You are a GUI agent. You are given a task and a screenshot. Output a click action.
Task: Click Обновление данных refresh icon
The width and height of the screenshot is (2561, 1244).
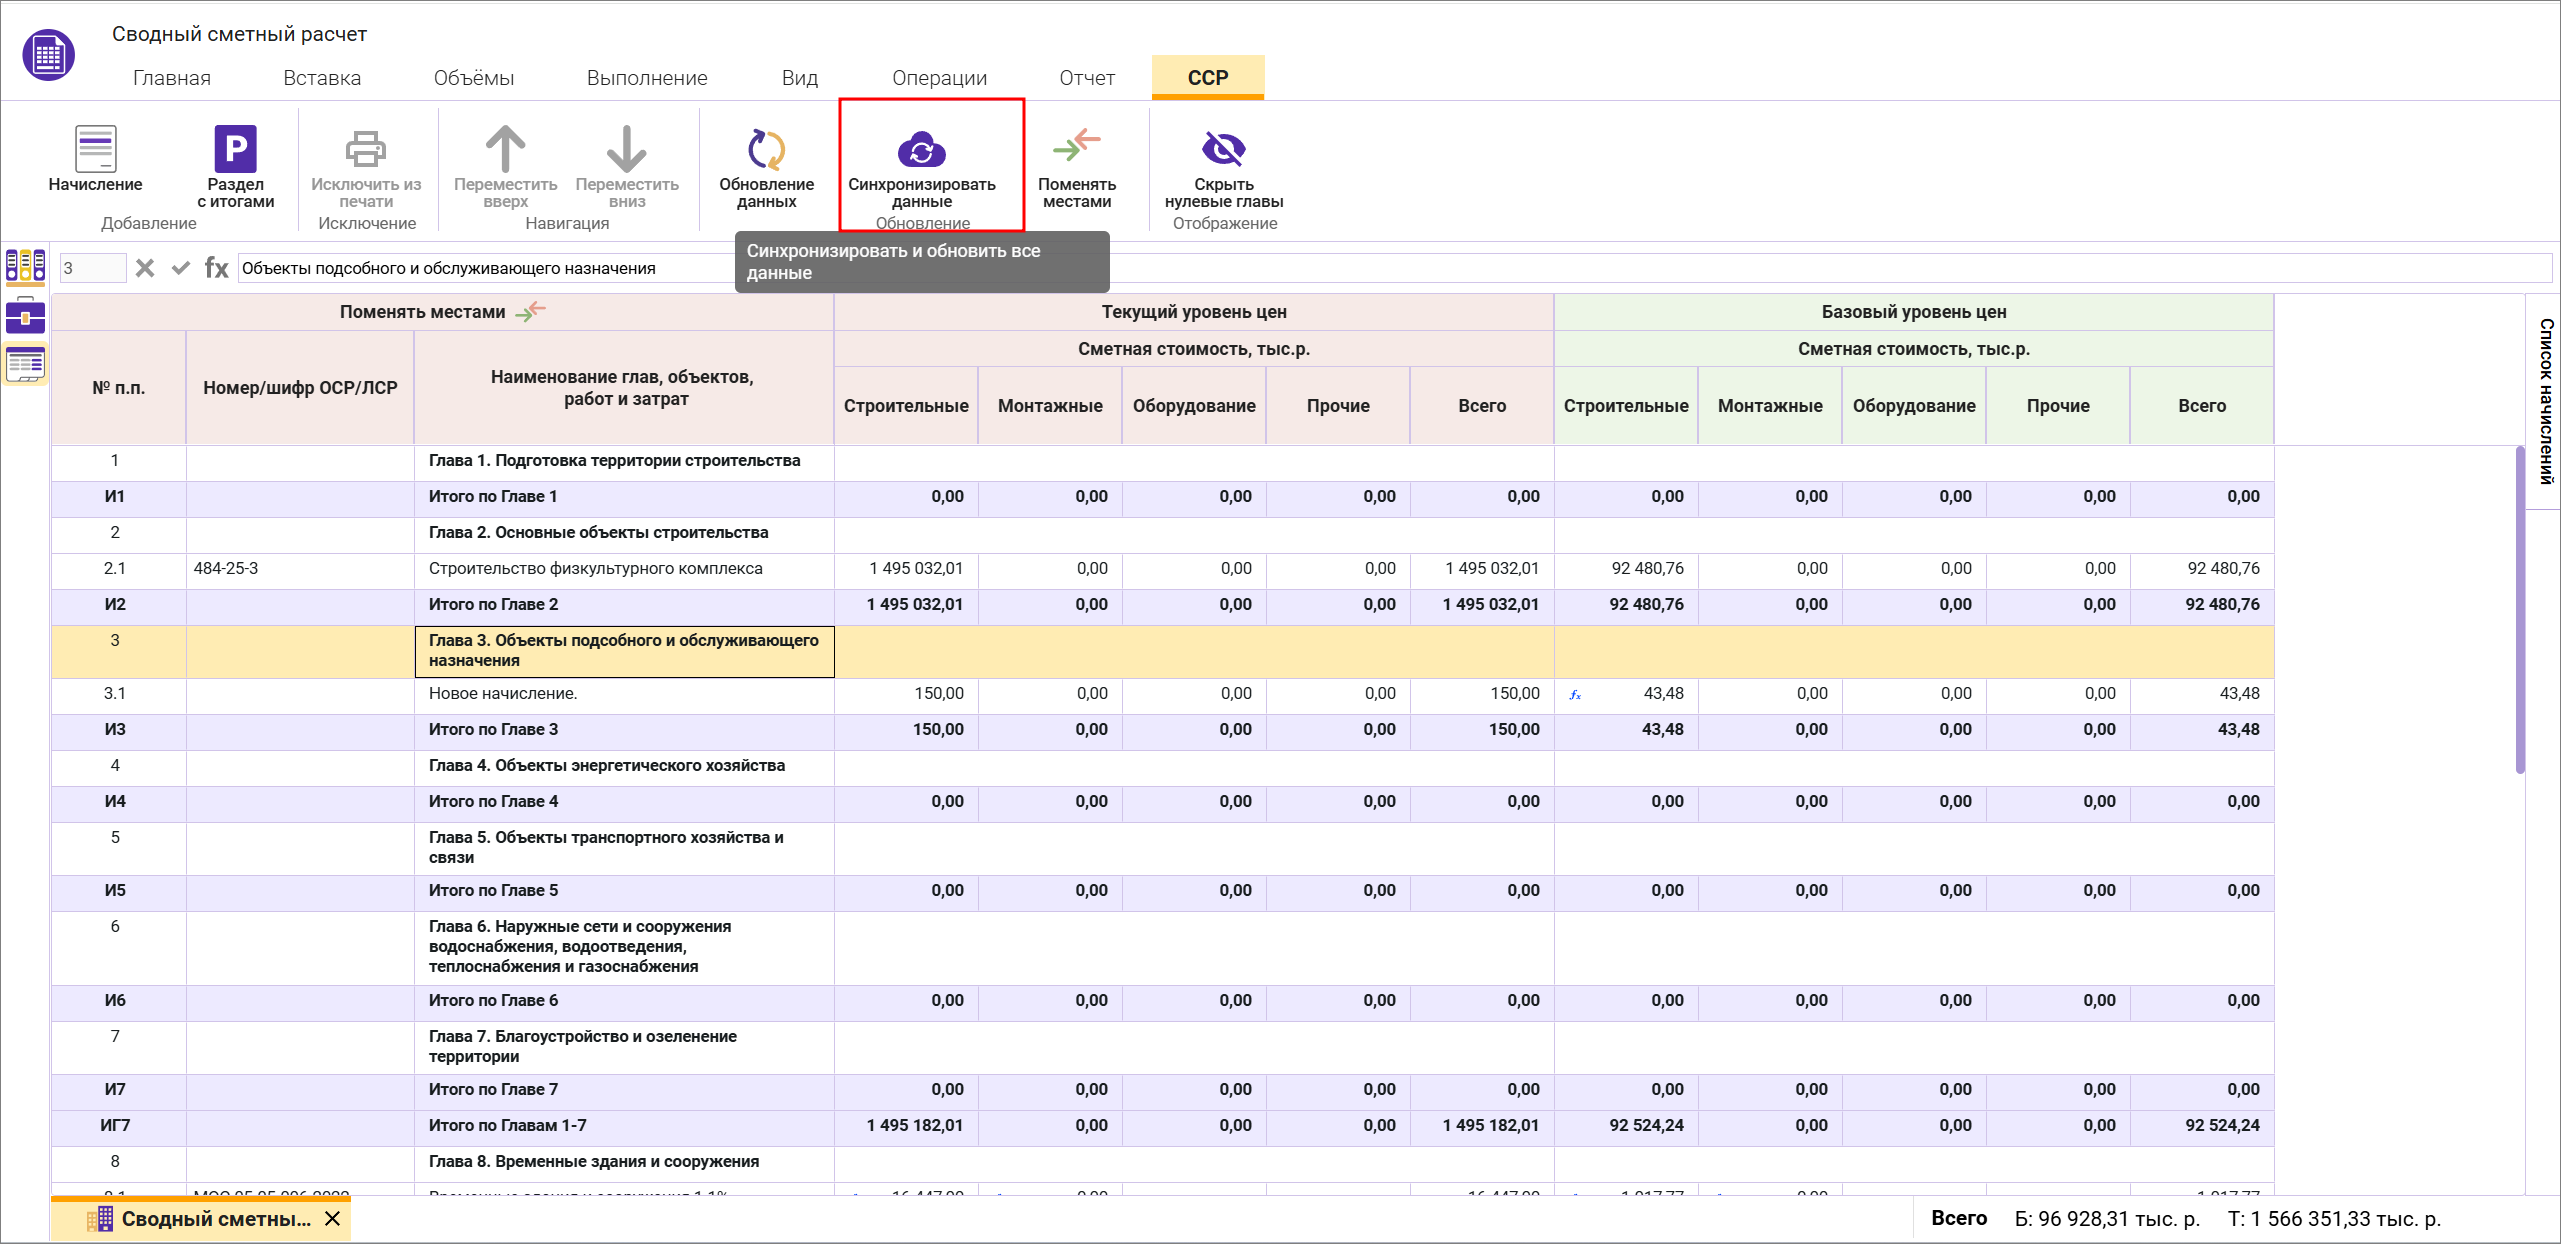tap(766, 150)
